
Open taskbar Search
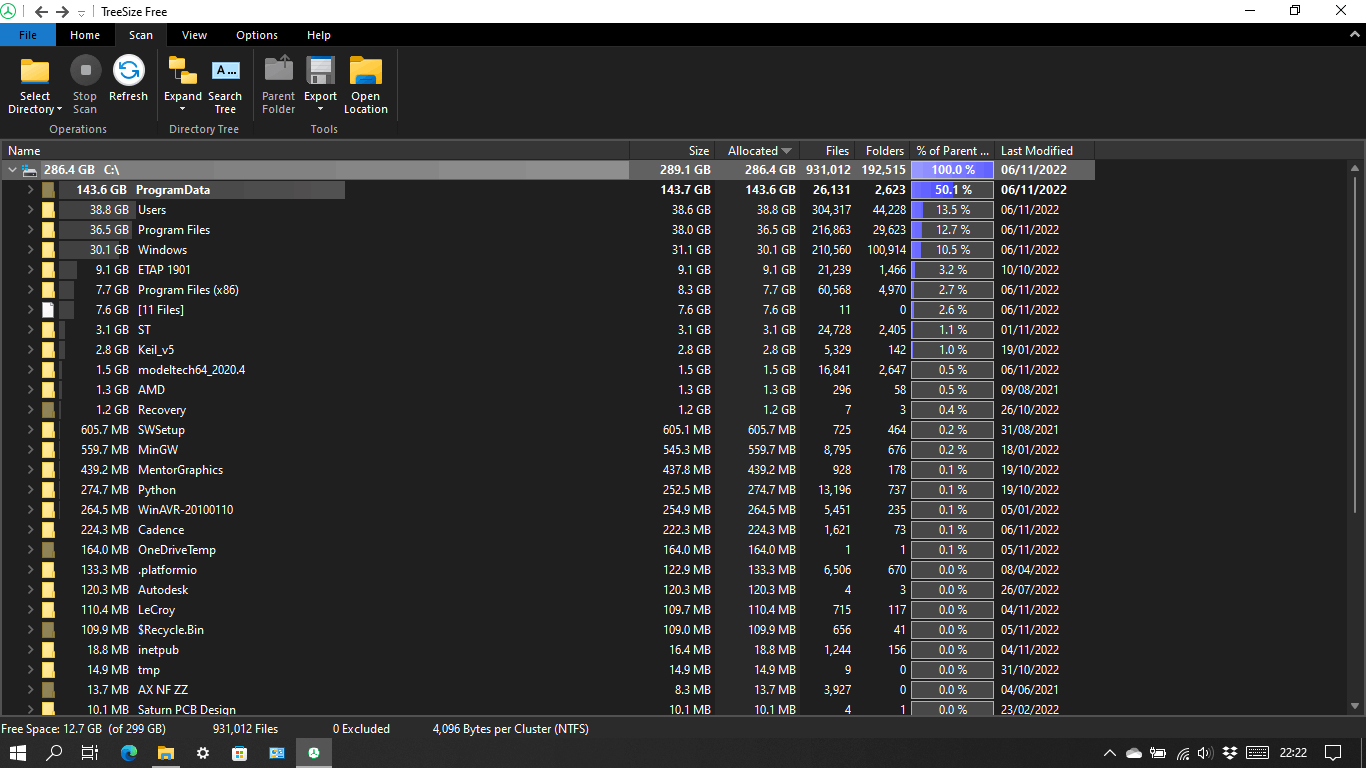55,753
